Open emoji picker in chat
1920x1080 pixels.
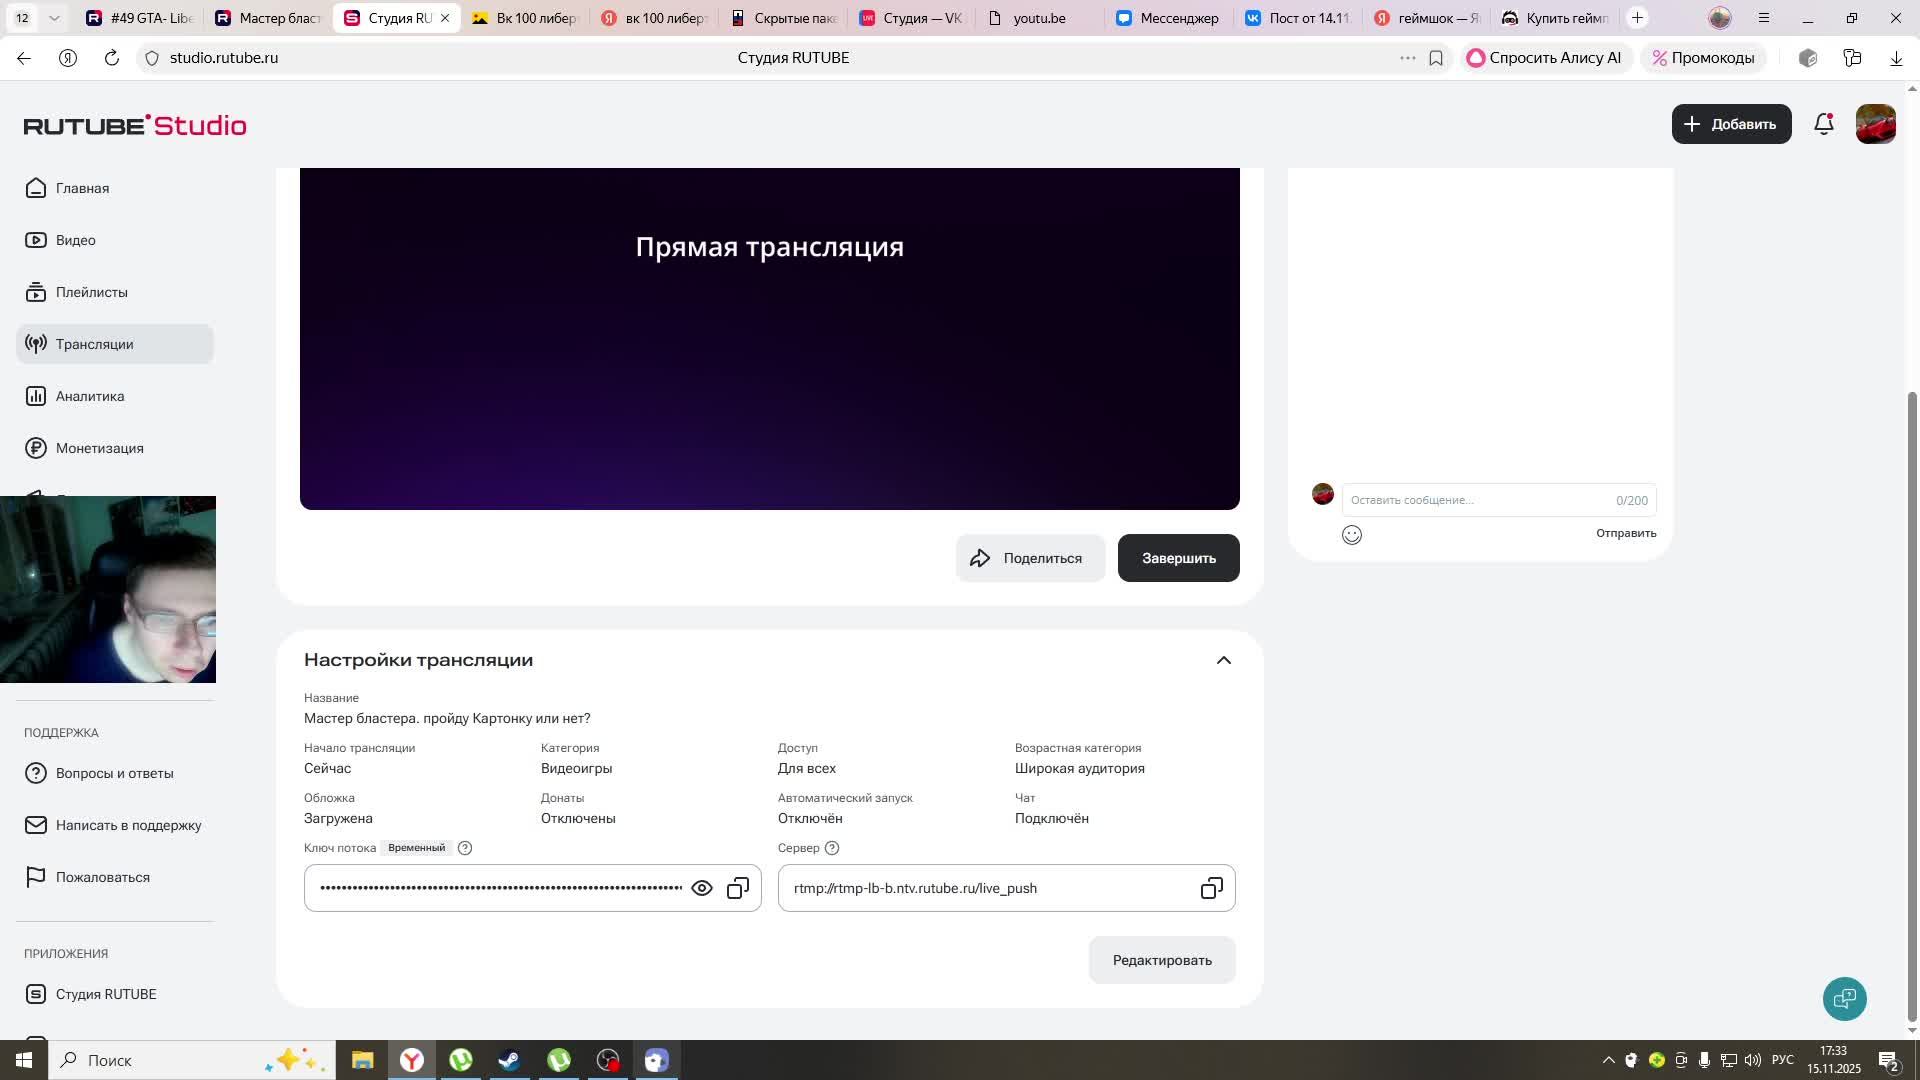[x=1352, y=535]
